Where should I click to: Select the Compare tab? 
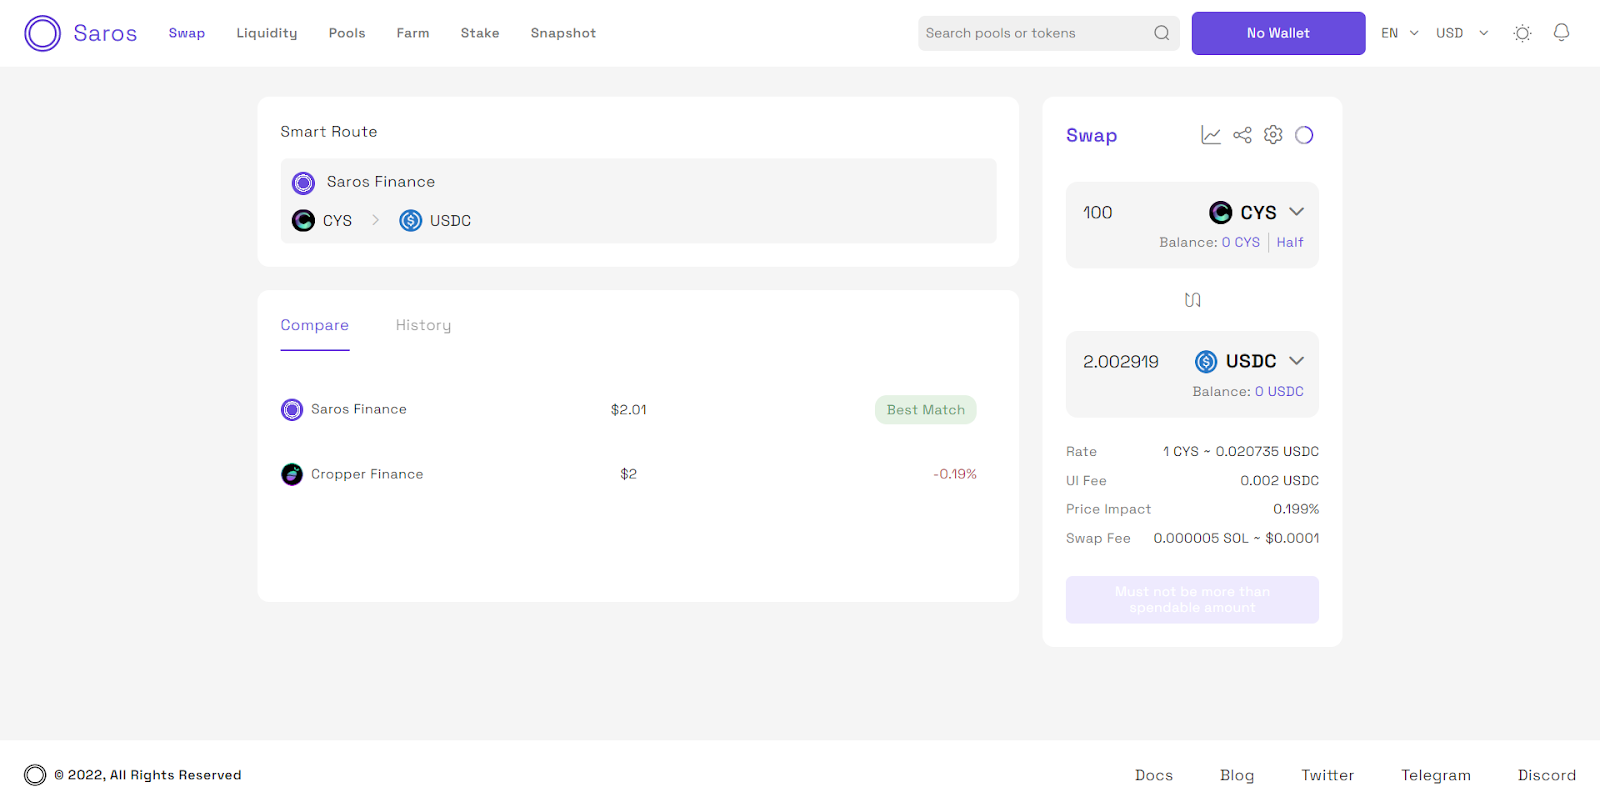pyautogui.click(x=315, y=325)
